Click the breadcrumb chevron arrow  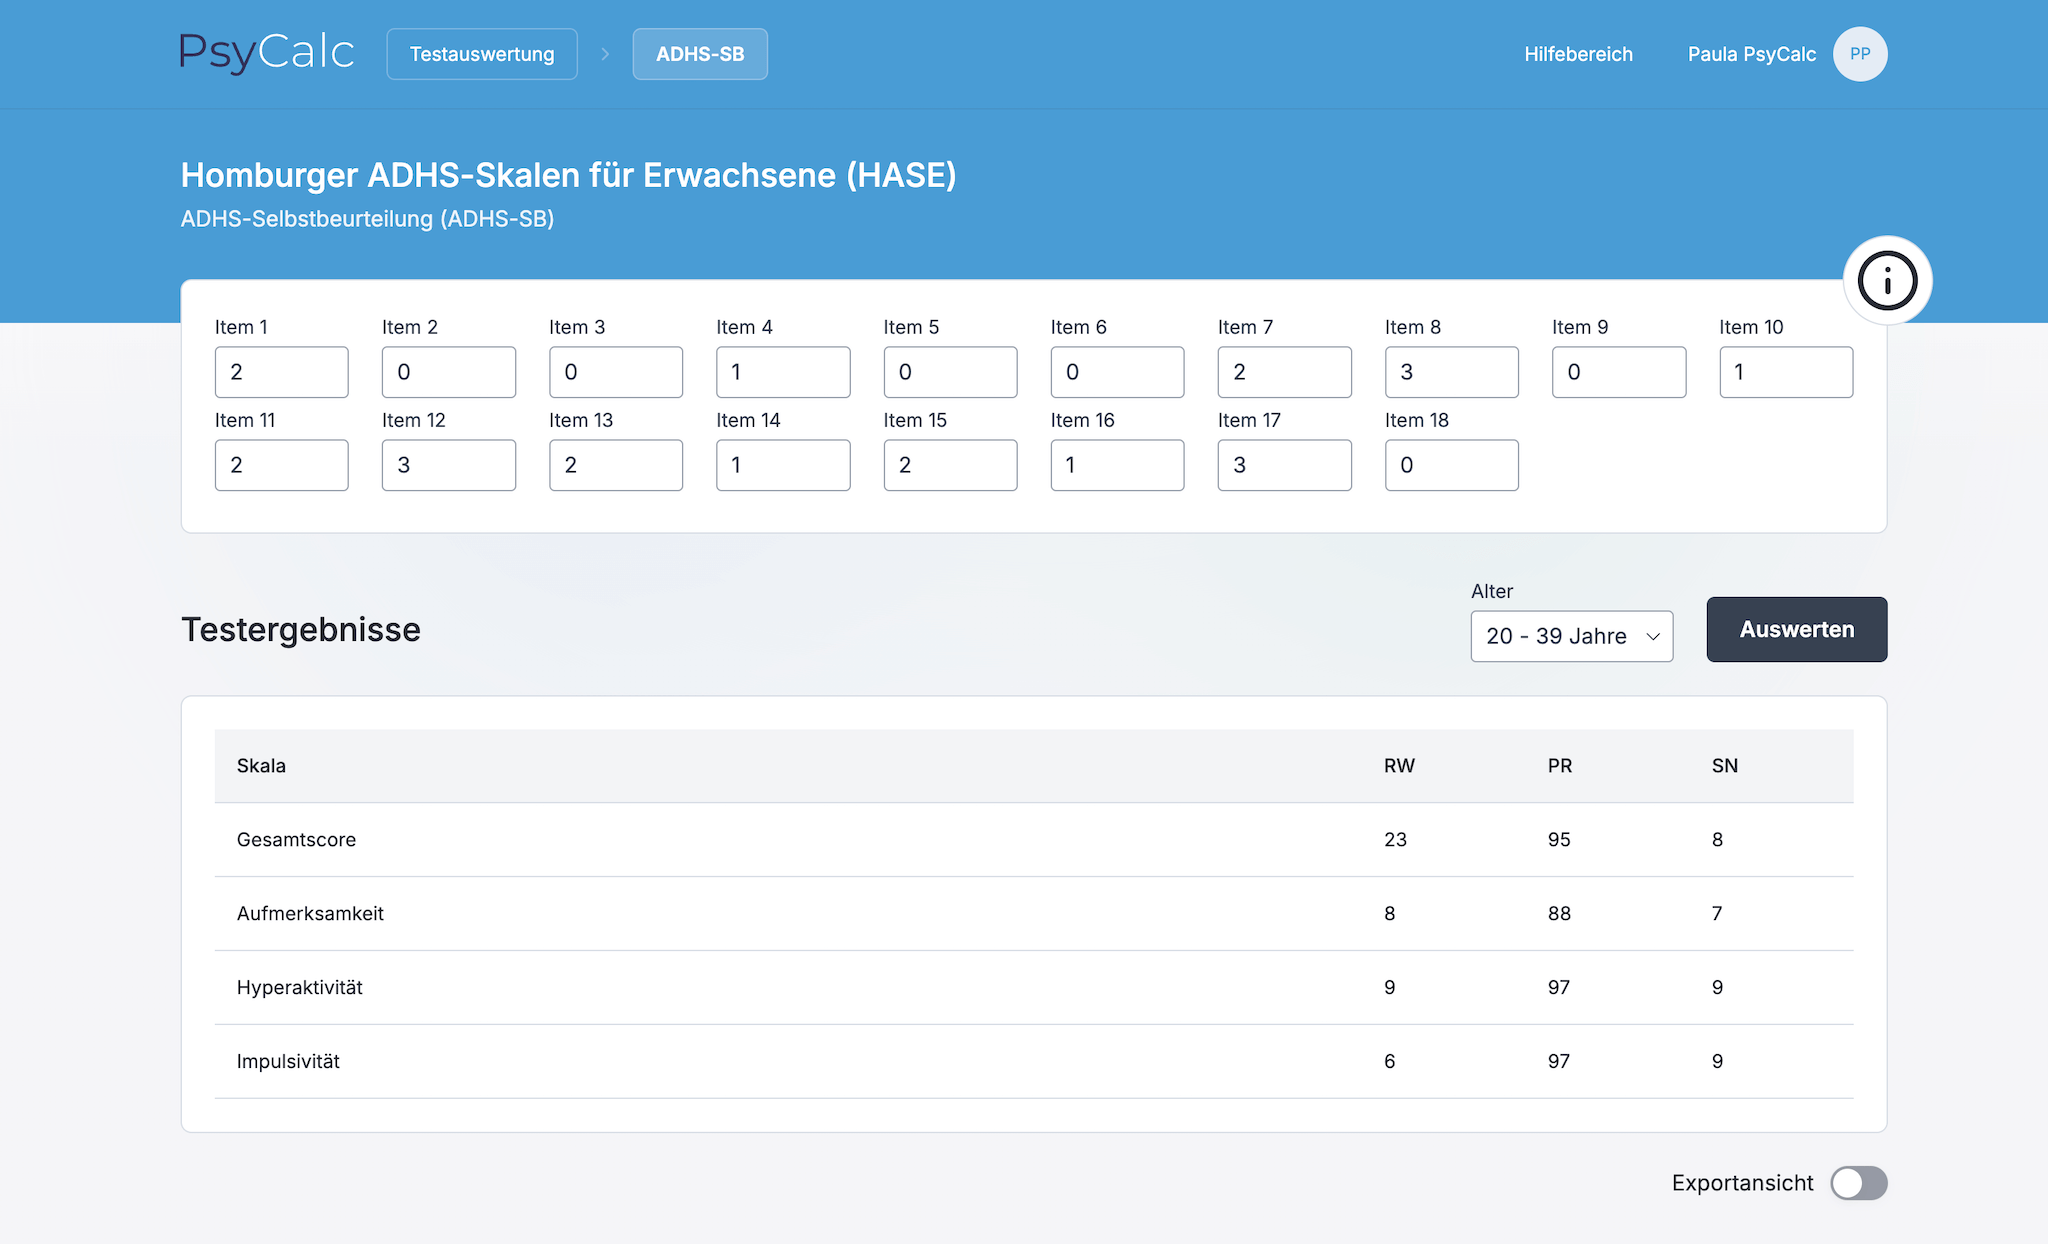click(605, 54)
